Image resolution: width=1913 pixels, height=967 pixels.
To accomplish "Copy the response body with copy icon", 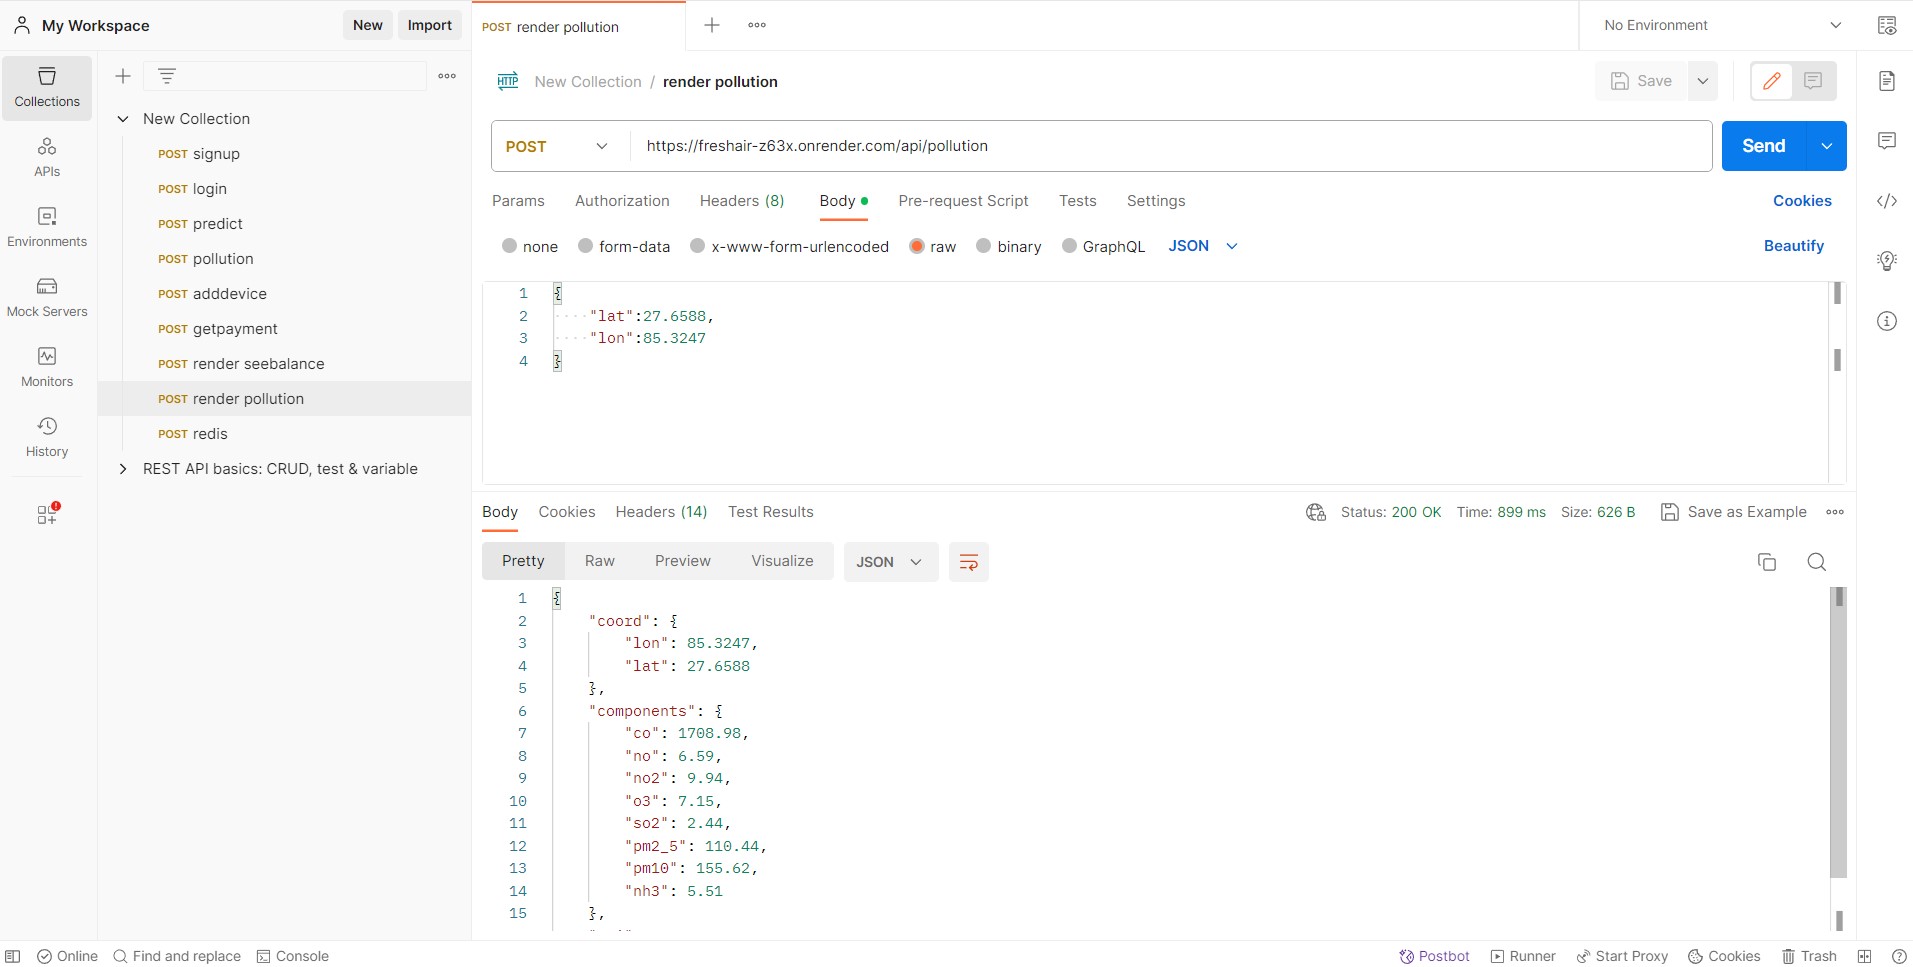I will coord(1767,562).
